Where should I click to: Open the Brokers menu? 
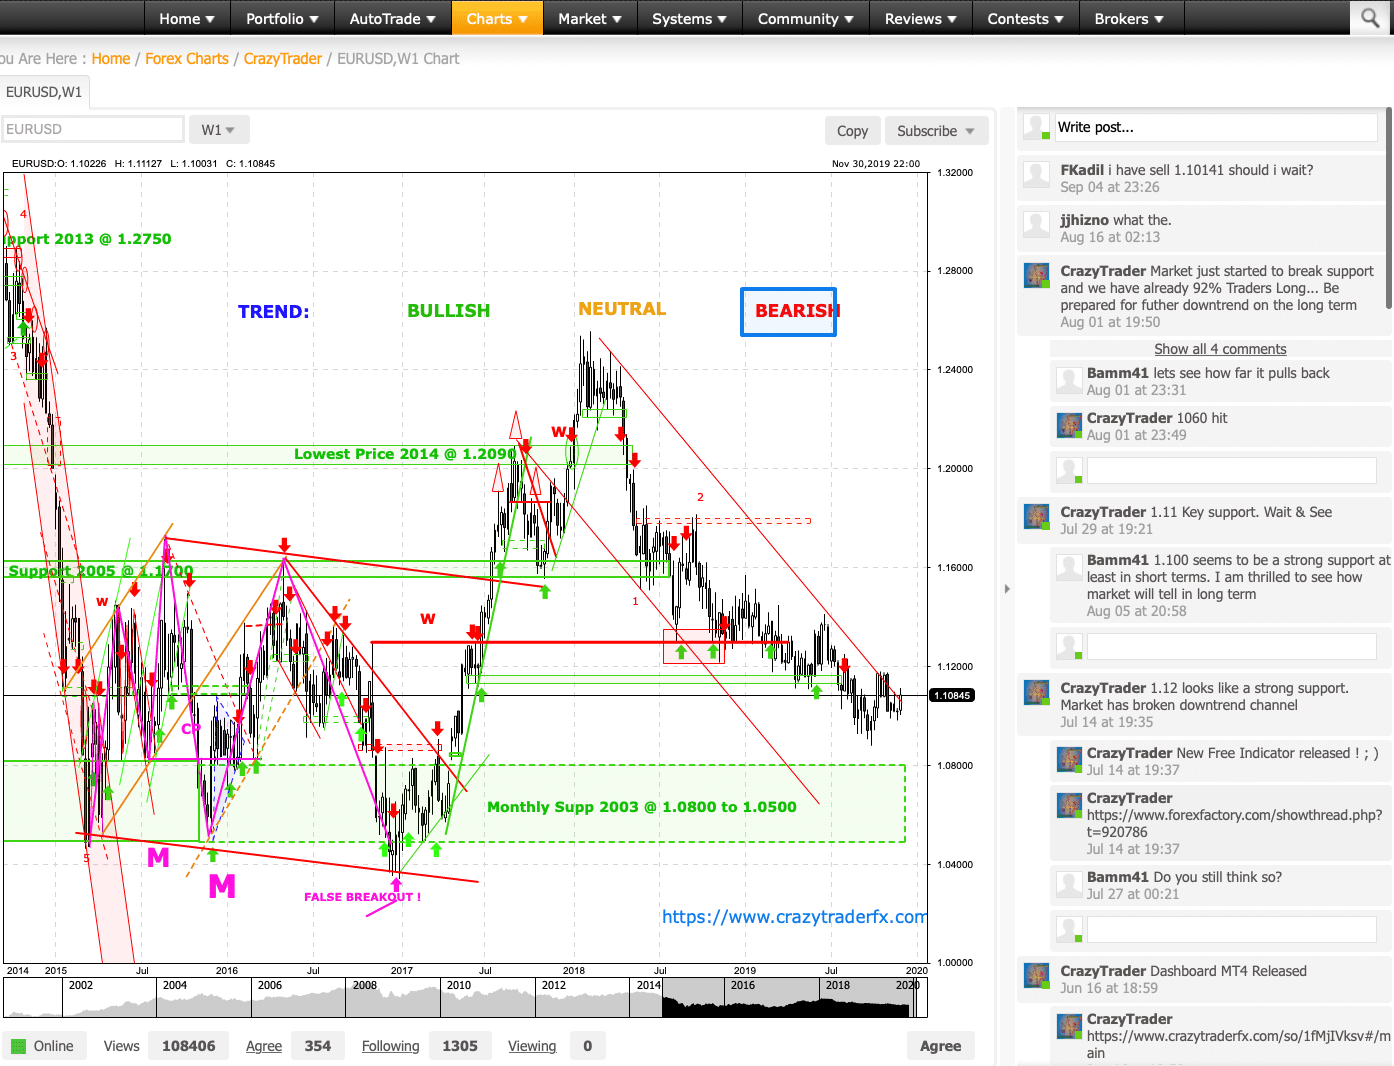pyautogui.click(x=1129, y=18)
